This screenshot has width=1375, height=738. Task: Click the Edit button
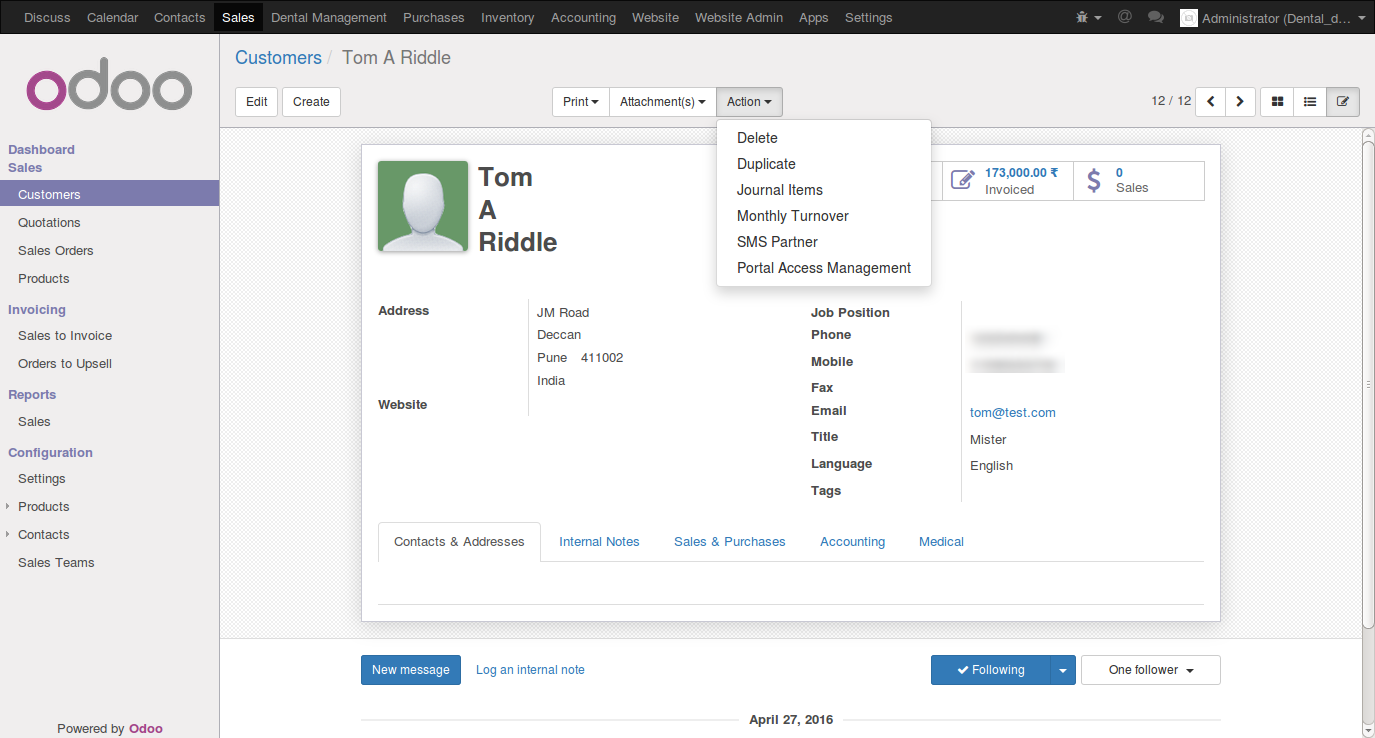tap(257, 102)
